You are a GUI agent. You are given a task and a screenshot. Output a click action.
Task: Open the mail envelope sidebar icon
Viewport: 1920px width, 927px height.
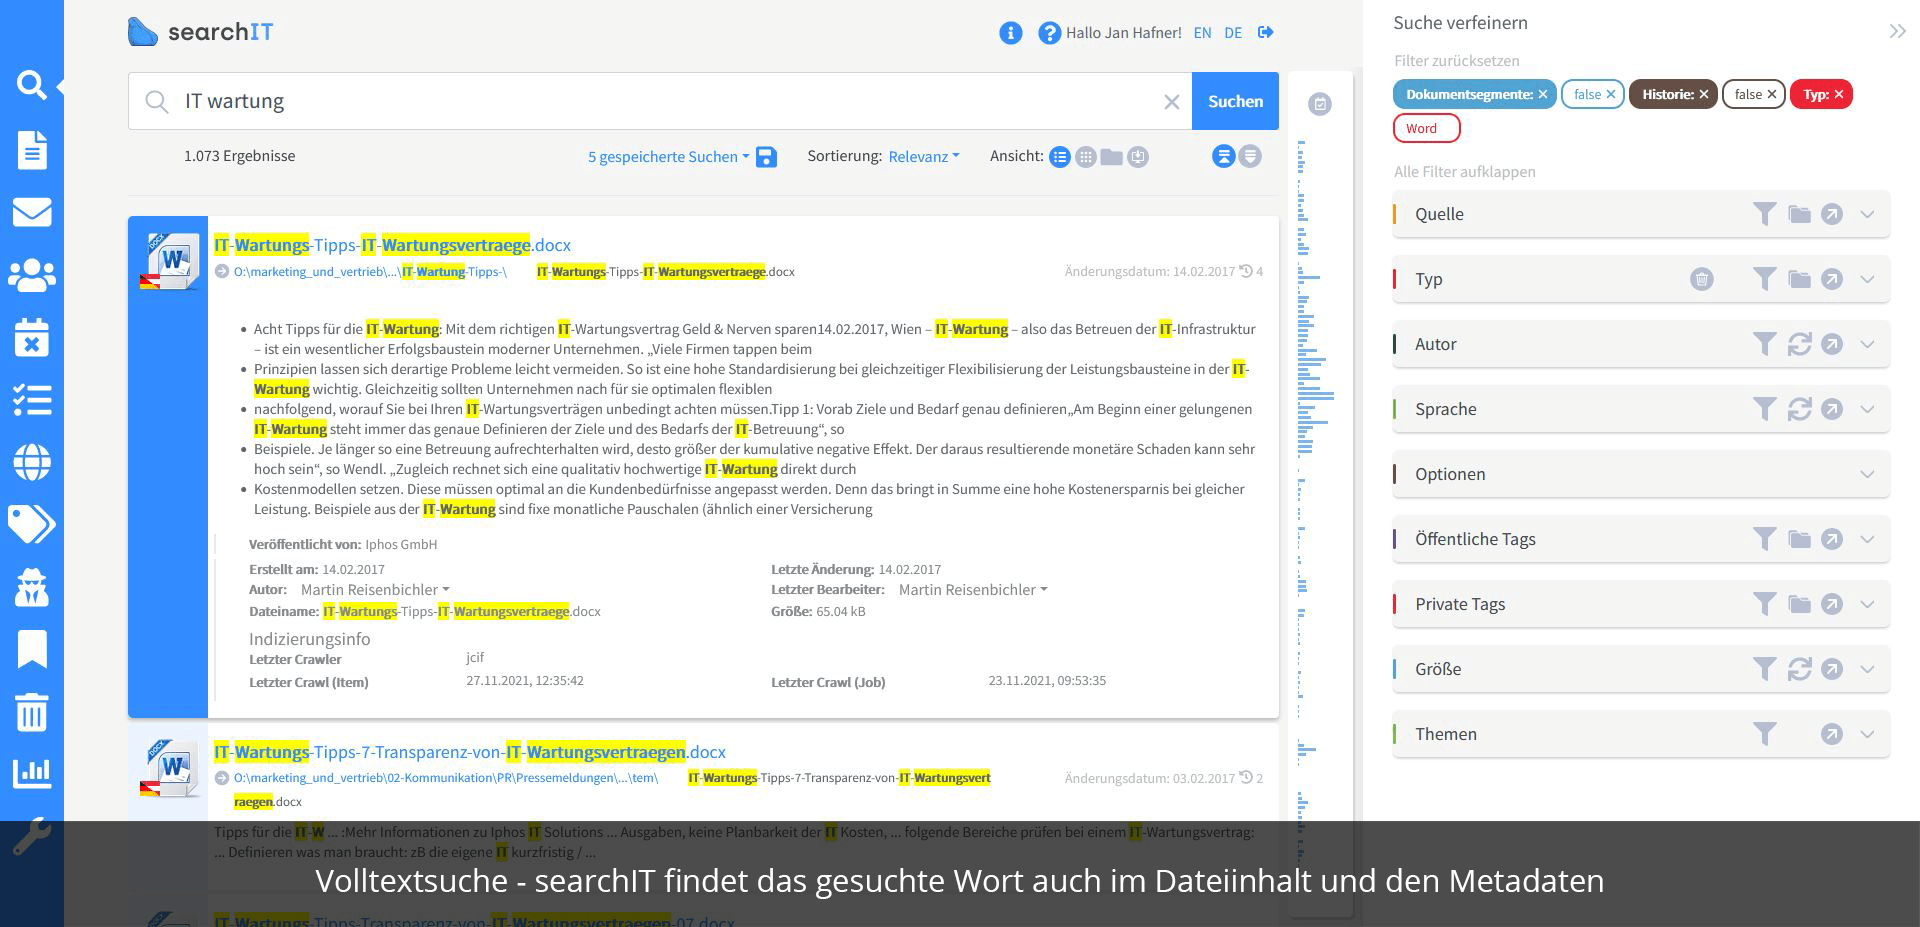[31, 212]
